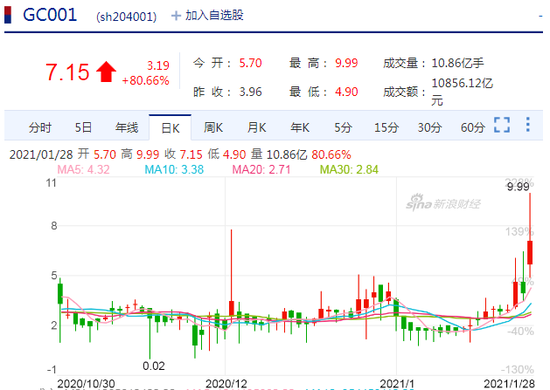Click the +80.66% change percentage
550x390 pixels.
click(x=146, y=81)
